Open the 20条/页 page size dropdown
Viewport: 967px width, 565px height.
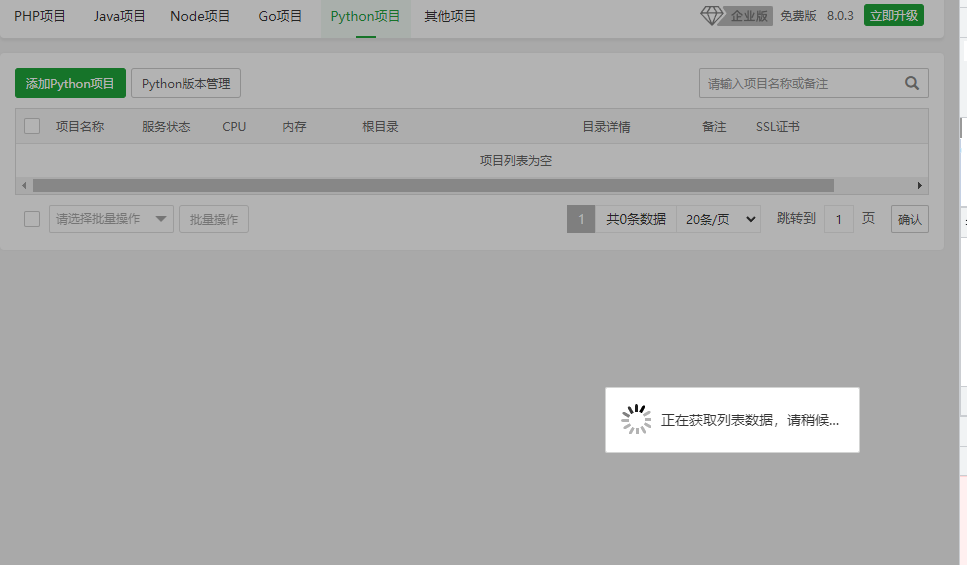719,219
